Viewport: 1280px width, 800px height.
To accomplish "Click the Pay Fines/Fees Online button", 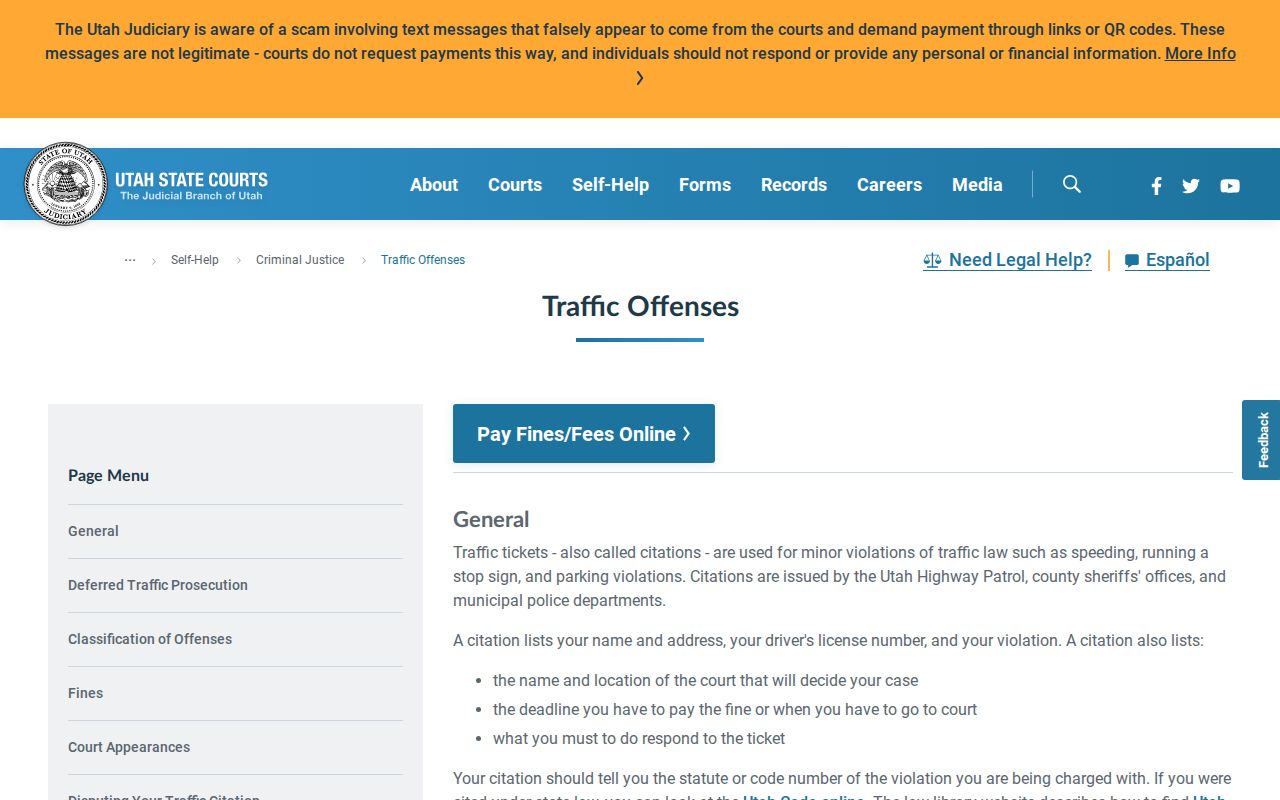I will point(584,434).
